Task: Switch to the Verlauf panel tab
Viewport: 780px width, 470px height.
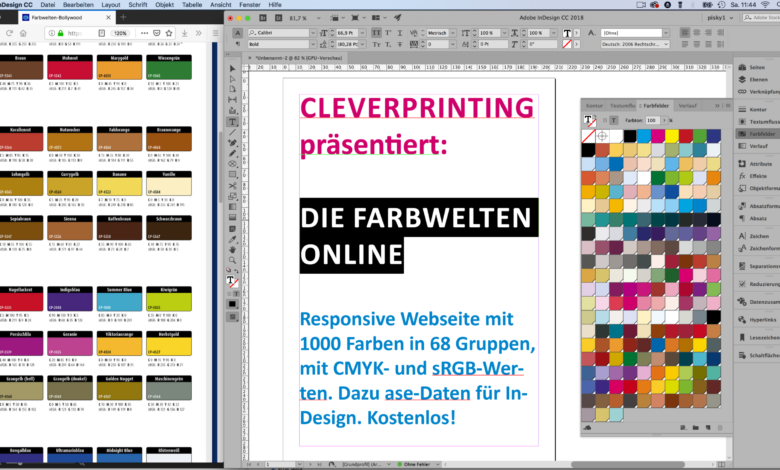Action: tap(687, 105)
